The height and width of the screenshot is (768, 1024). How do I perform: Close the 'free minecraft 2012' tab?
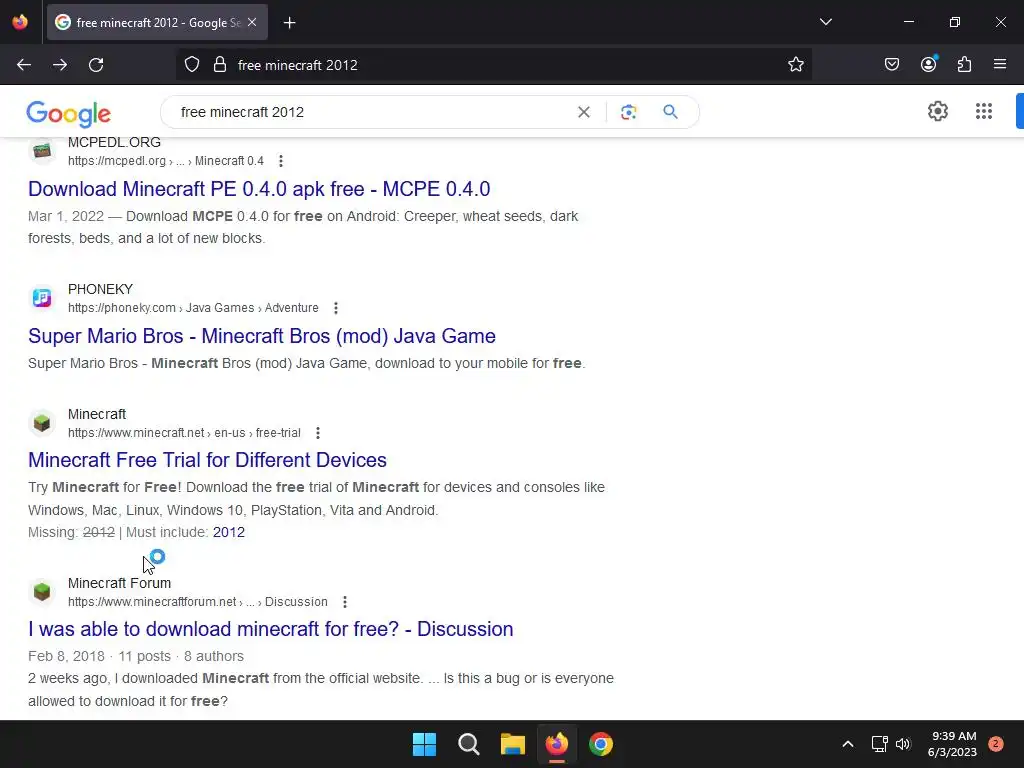click(252, 22)
